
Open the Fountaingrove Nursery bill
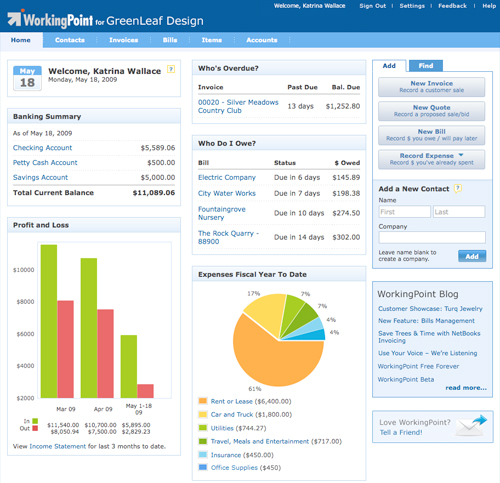[222, 213]
